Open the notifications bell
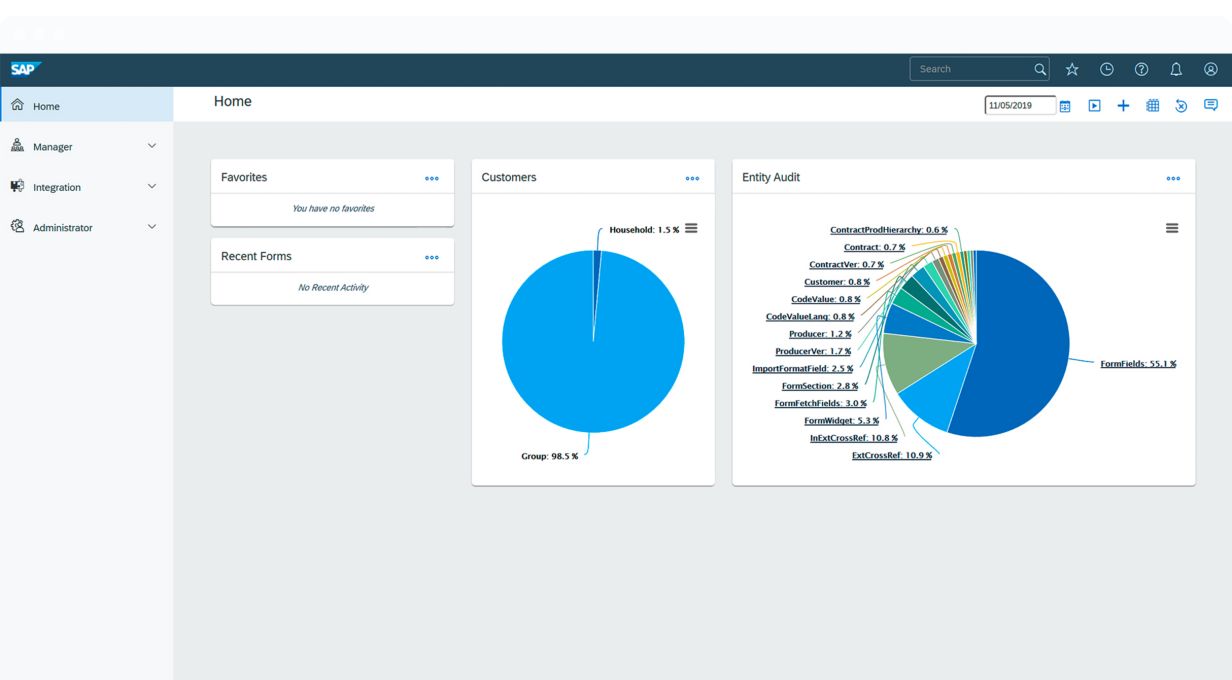This screenshot has height=680, width=1232. [x=1176, y=69]
